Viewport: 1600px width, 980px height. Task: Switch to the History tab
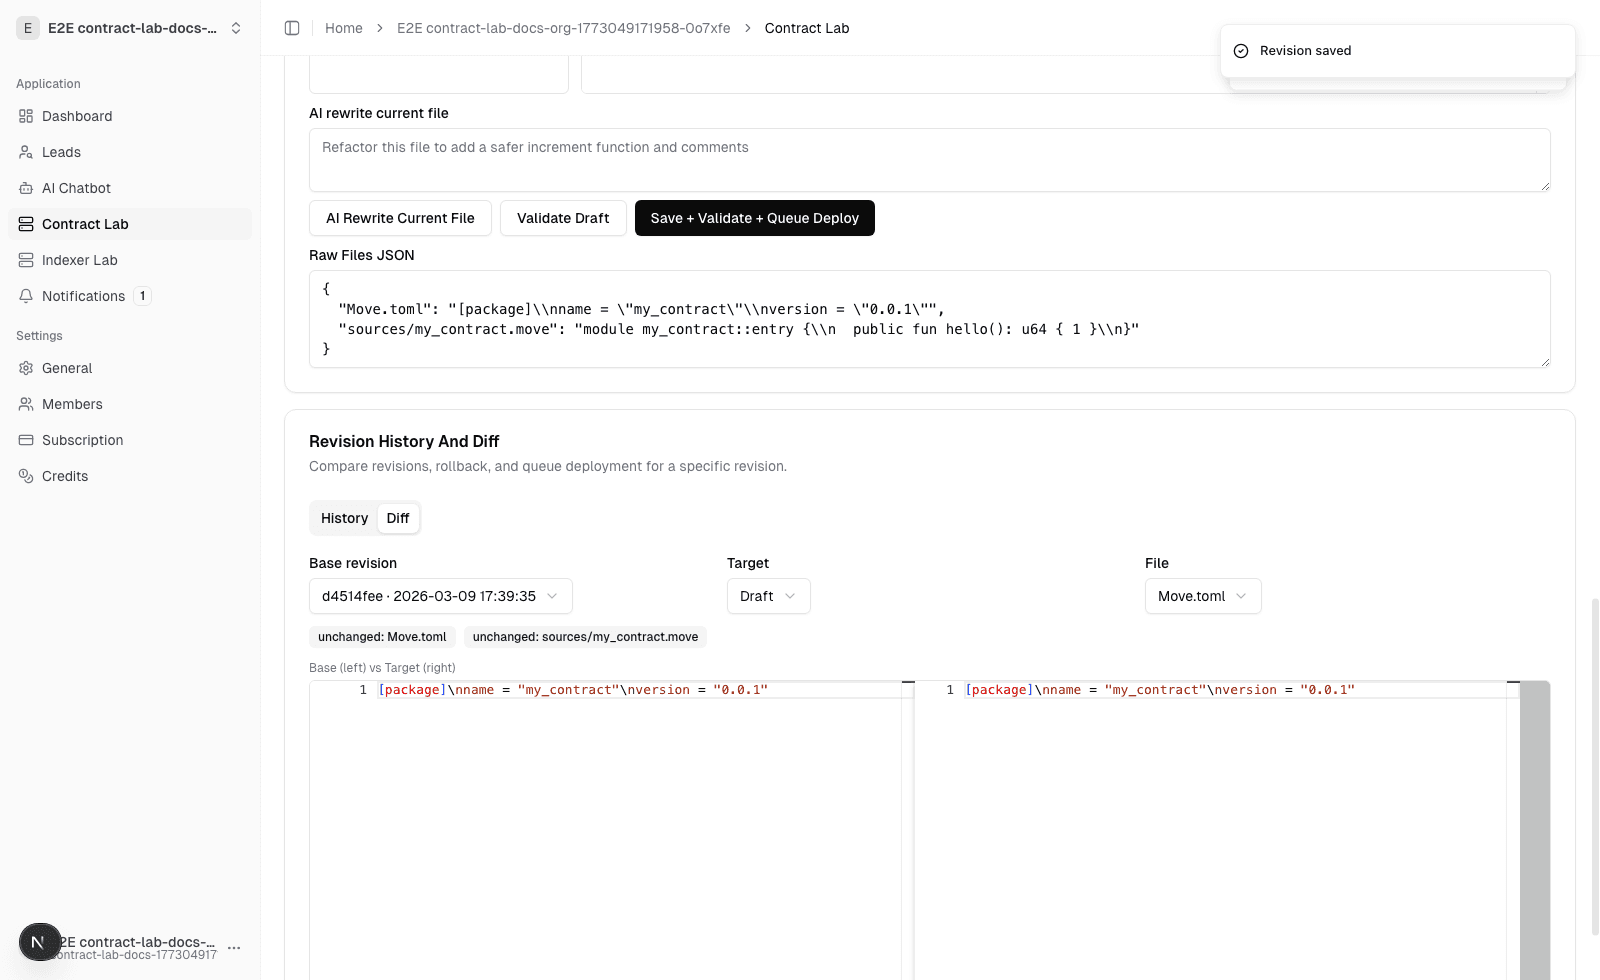(x=344, y=518)
